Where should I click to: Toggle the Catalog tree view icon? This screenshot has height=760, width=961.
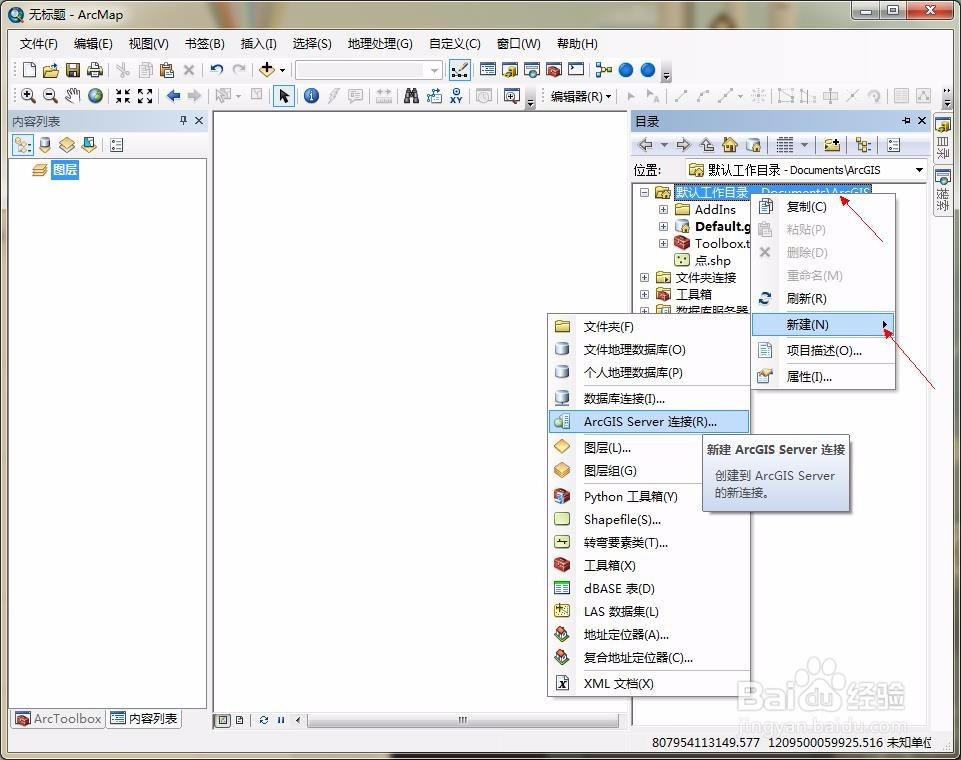pyautogui.click(x=863, y=145)
